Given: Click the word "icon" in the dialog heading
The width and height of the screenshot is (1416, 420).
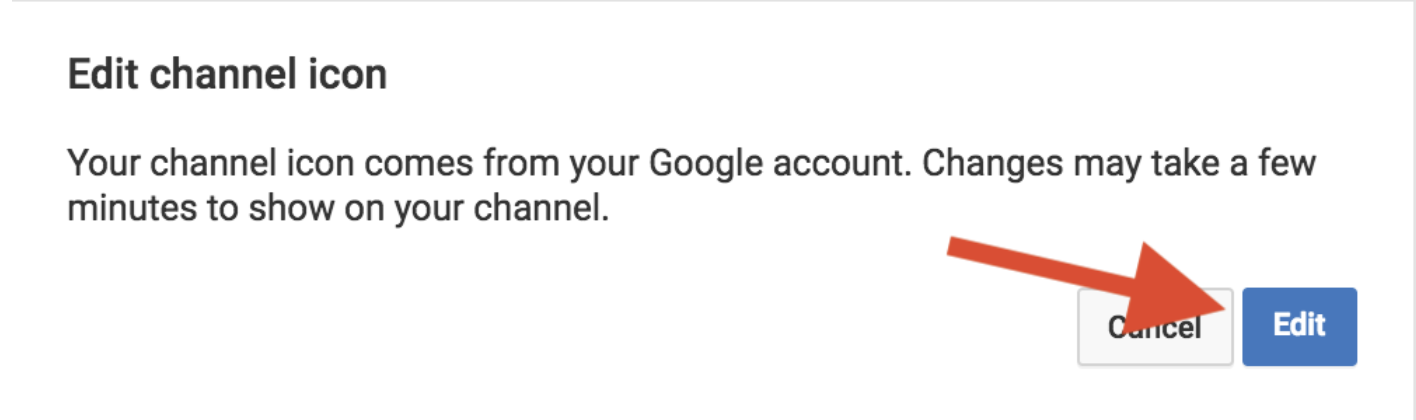Looking at the screenshot, I should (x=343, y=76).
